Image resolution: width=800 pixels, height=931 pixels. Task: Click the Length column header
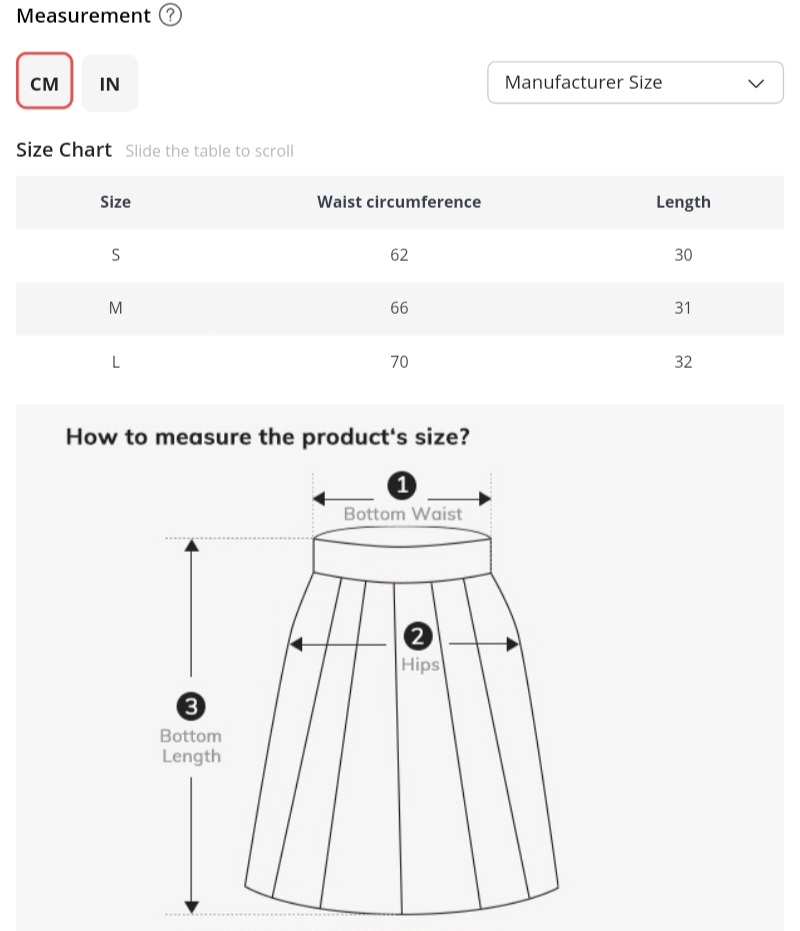pyautogui.click(x=683, y=202)
